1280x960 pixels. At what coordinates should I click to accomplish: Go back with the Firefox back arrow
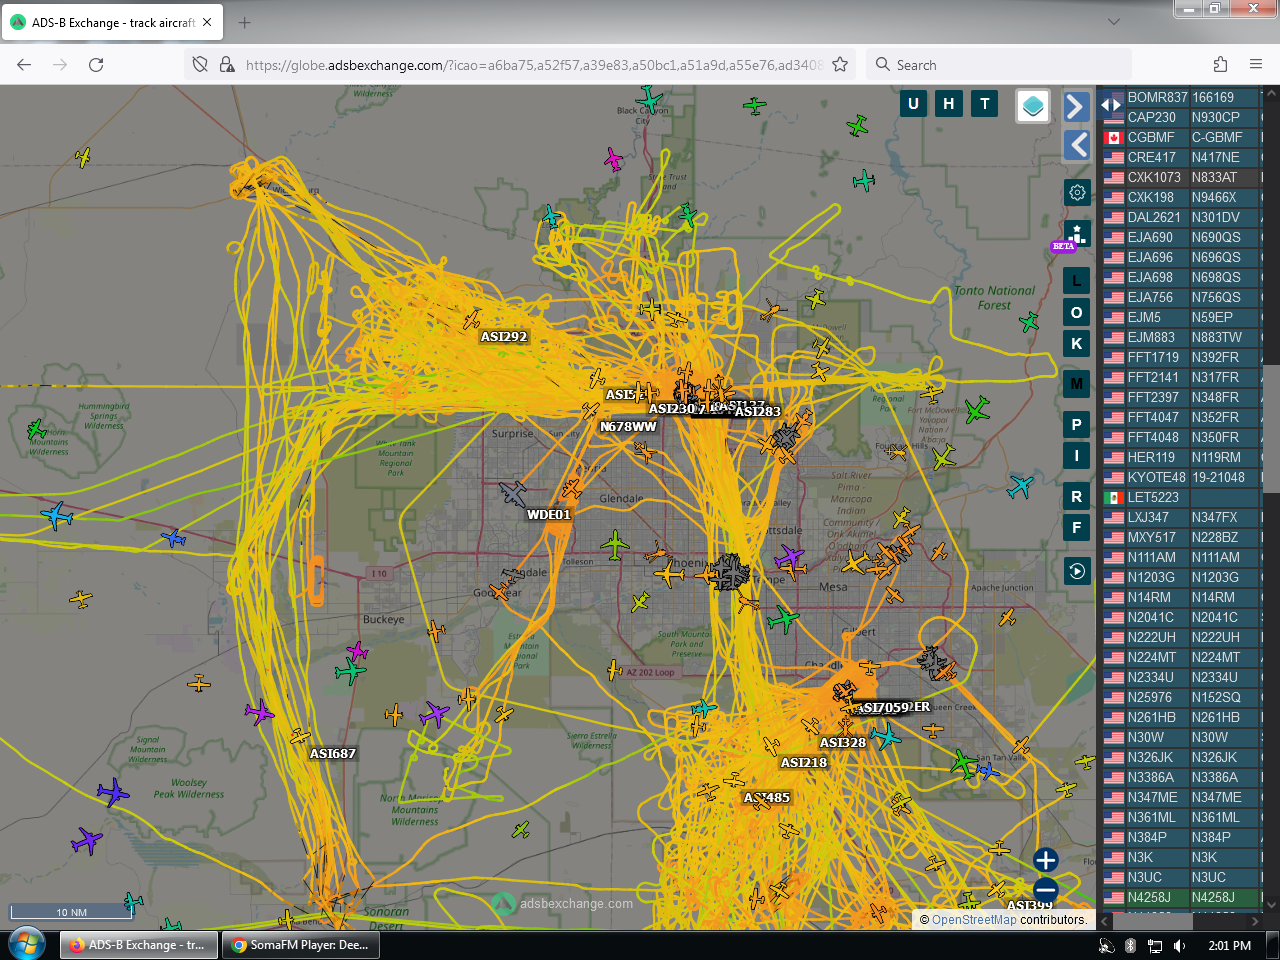(24, 64)
